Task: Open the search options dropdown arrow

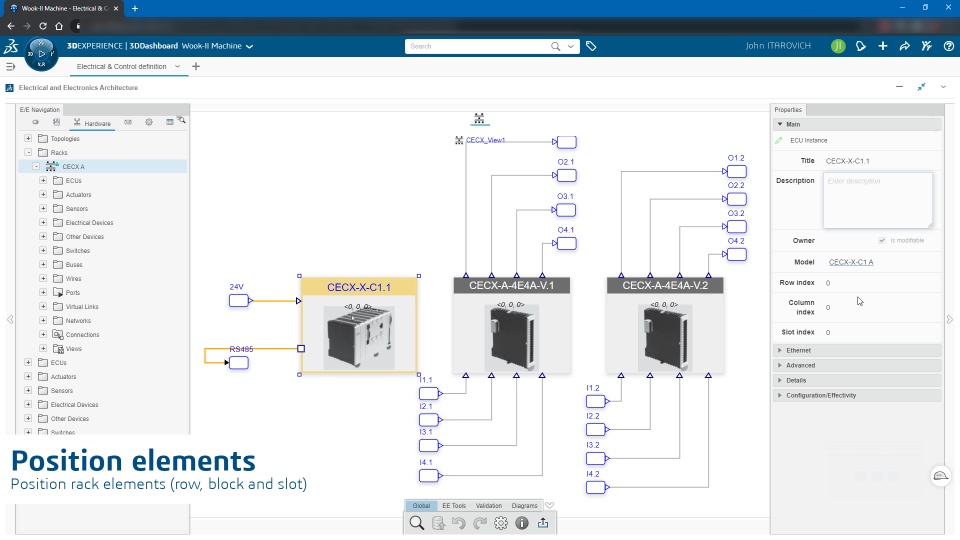Action: coord(571,46)
